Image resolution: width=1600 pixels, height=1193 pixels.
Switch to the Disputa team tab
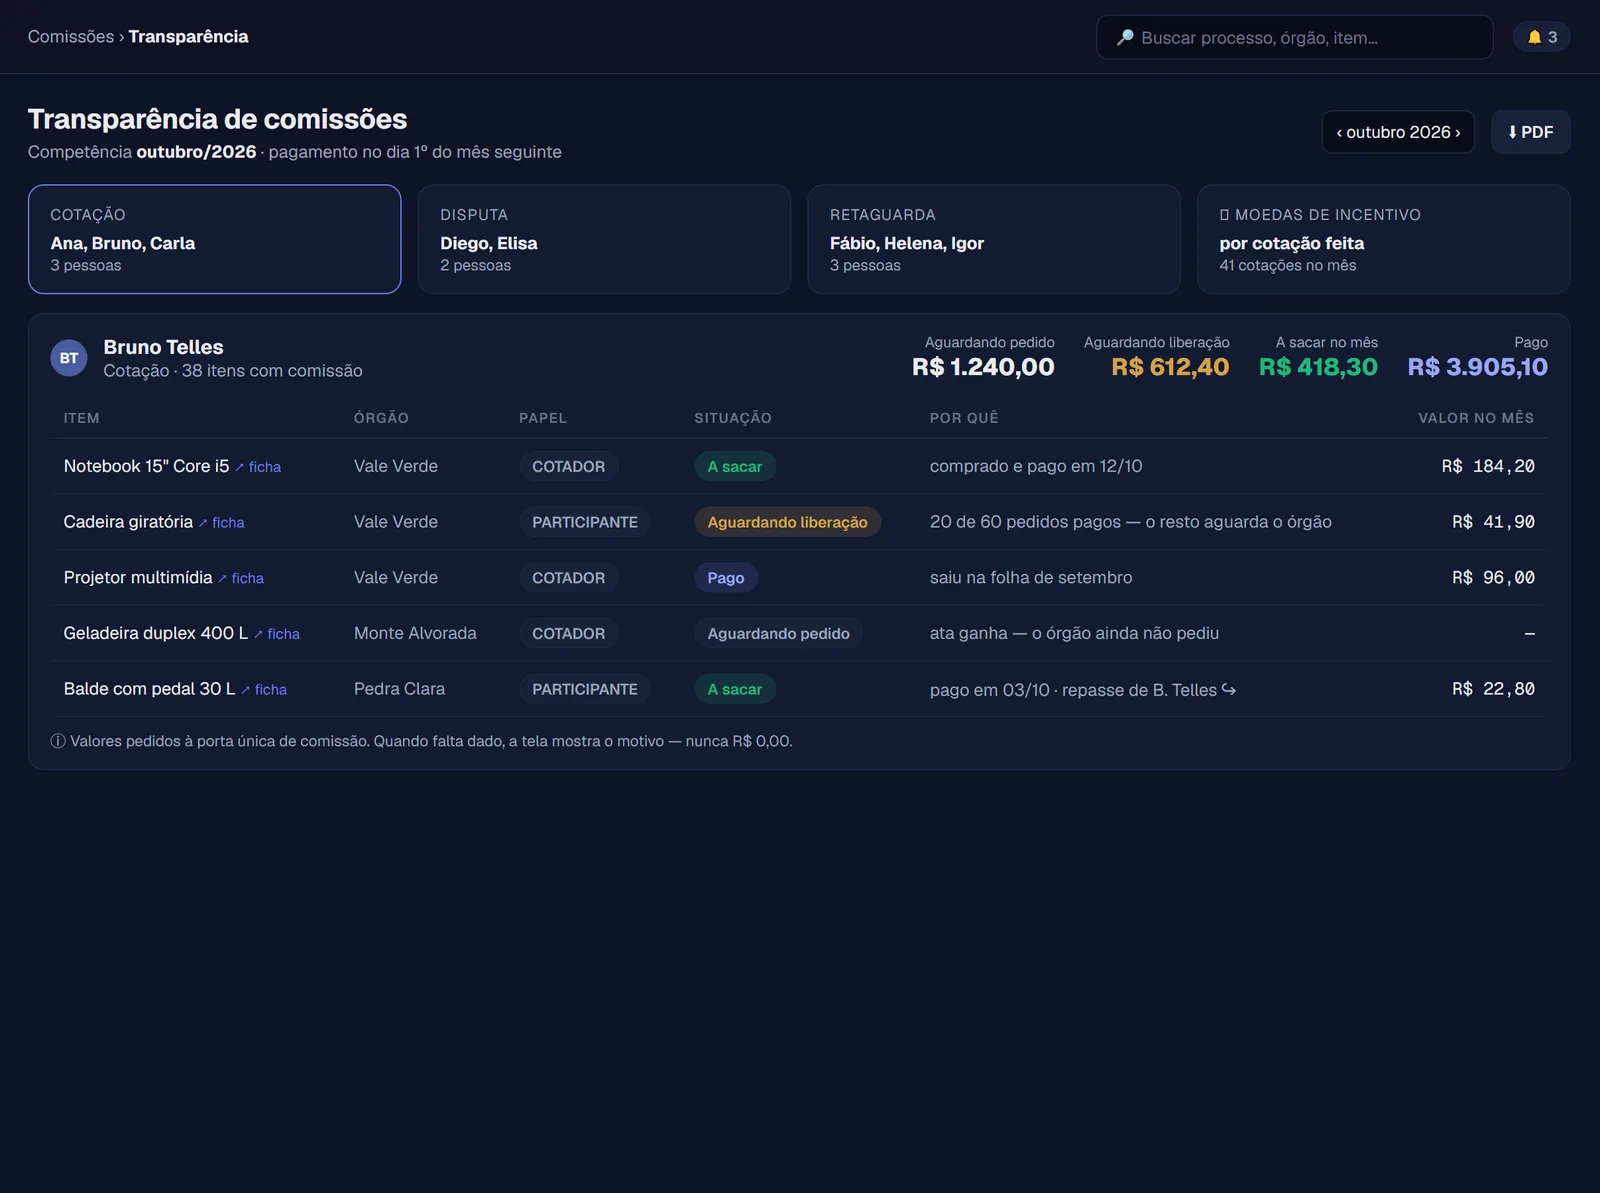(604, 239)
